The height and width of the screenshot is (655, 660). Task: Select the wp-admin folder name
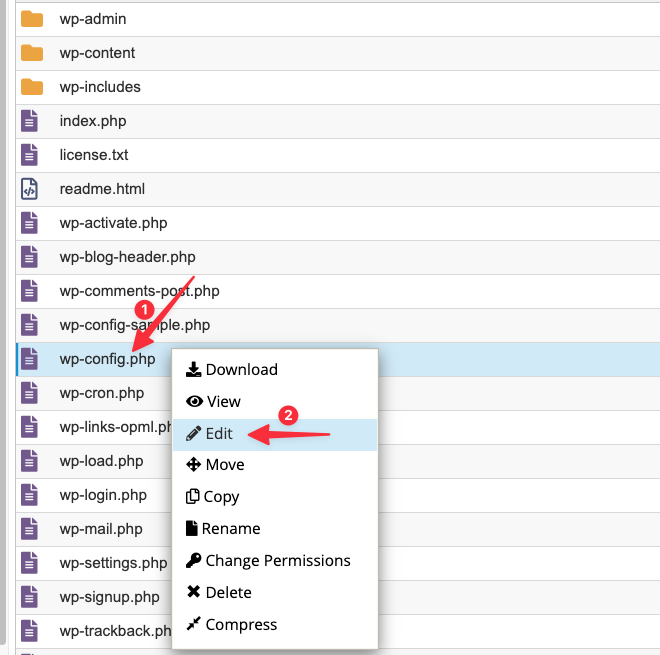[x=93, y=19]
